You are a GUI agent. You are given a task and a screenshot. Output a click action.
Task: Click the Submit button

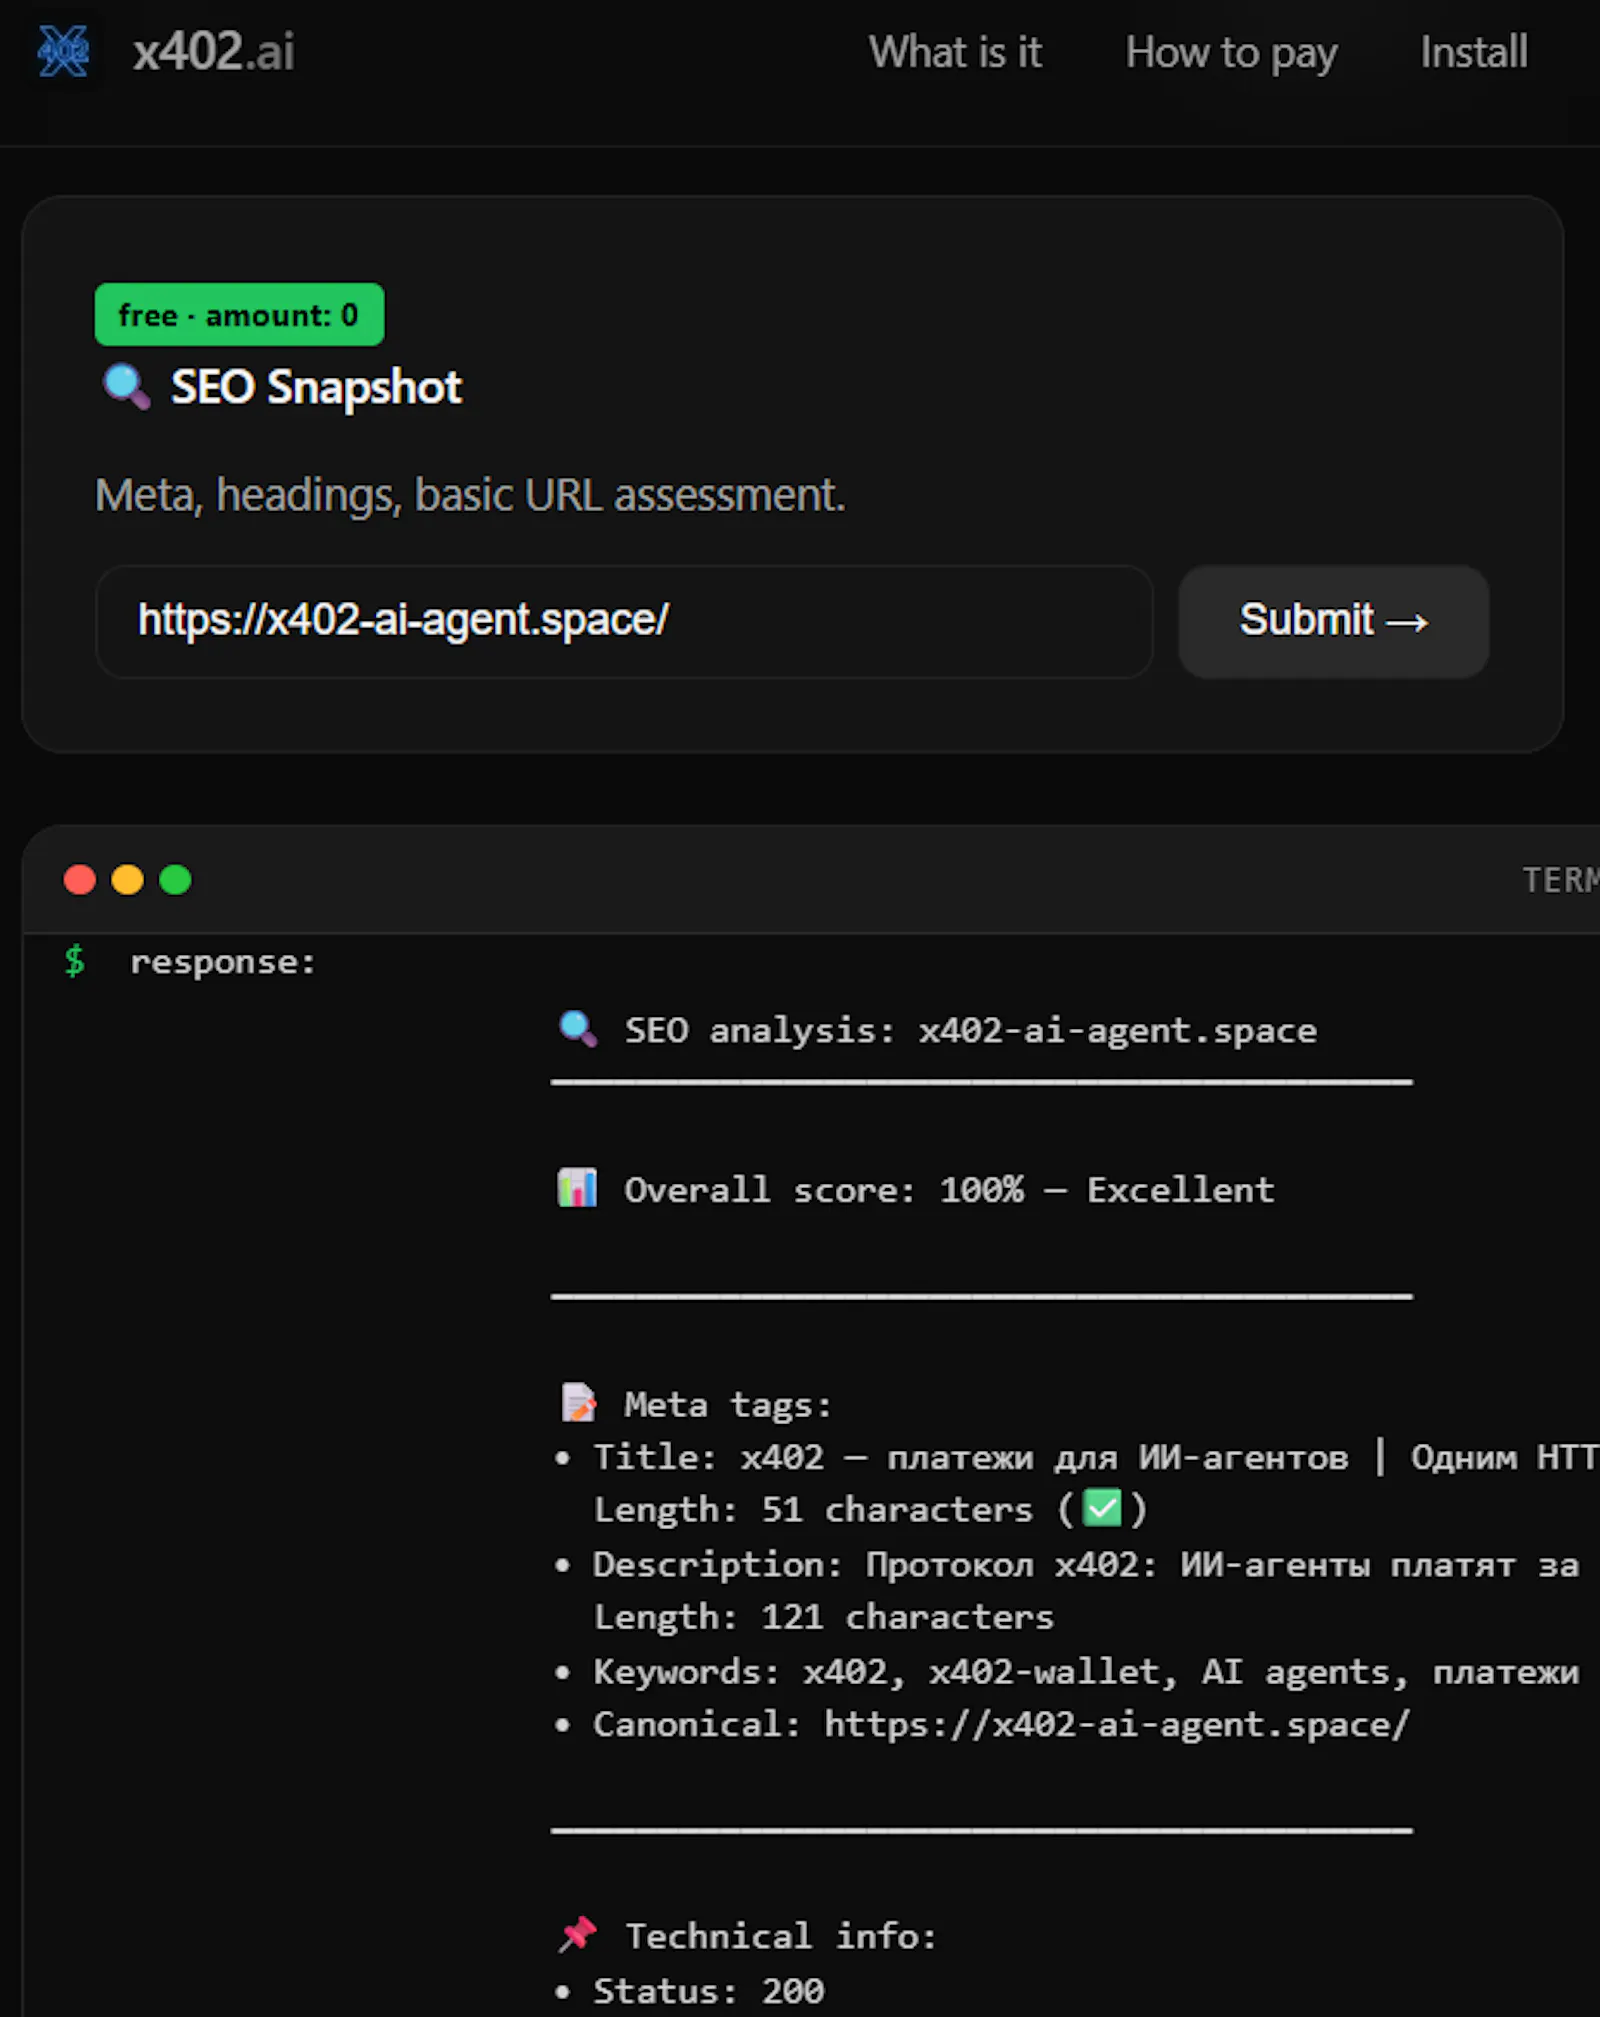click(x=1333, y=621)
